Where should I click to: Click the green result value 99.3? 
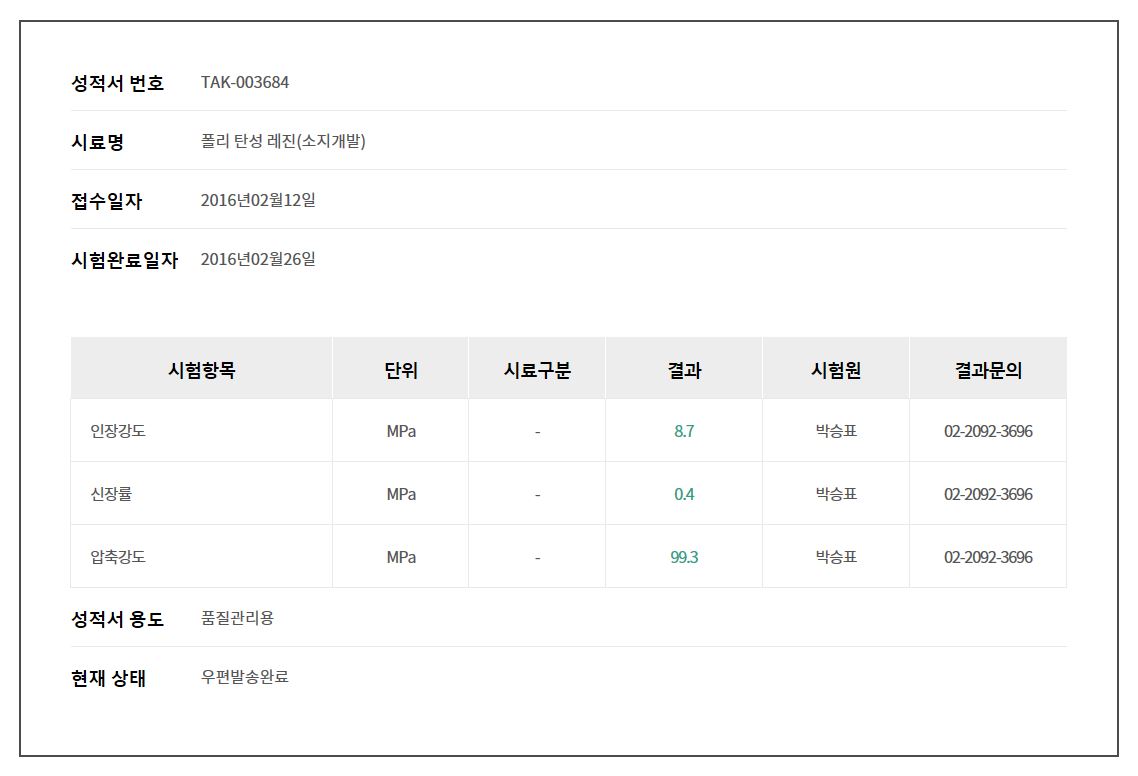click(x=684, y=557)
